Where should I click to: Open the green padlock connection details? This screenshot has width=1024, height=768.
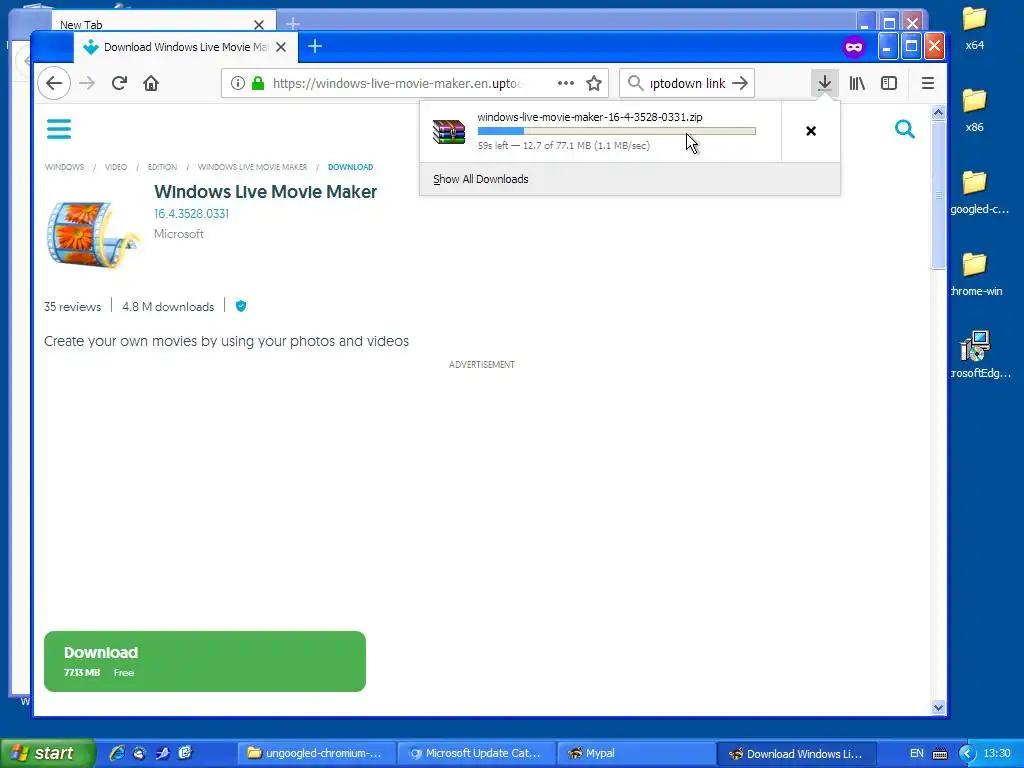[258, 83]
